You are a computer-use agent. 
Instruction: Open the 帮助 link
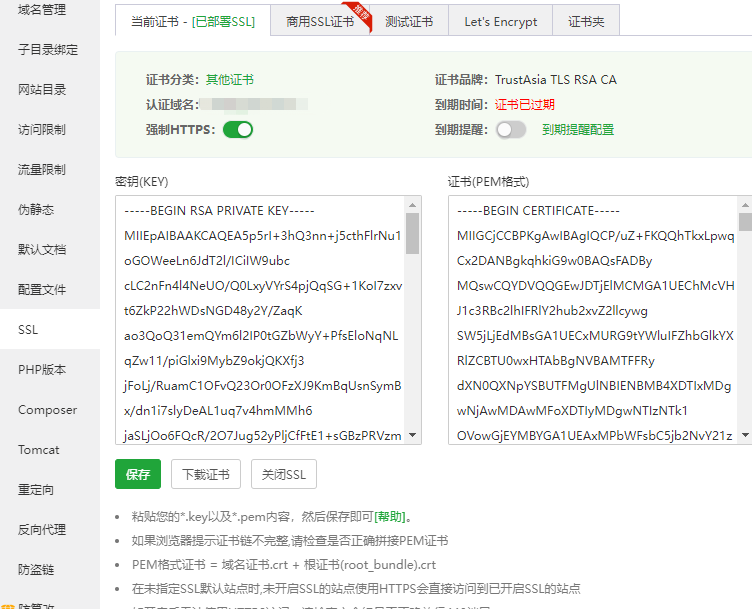click(x=390, y=516)
